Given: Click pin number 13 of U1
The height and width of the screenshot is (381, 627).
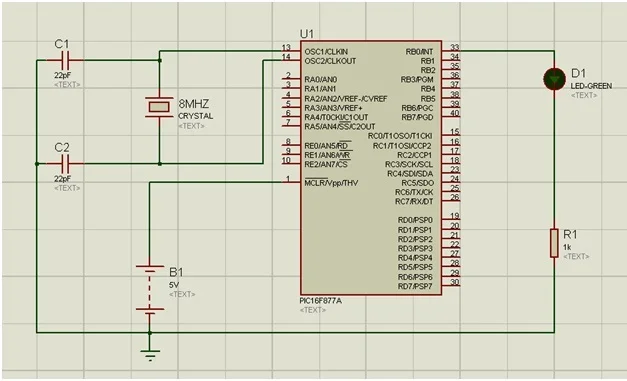Looking at the screenshot, I should [x=286, y=48].
